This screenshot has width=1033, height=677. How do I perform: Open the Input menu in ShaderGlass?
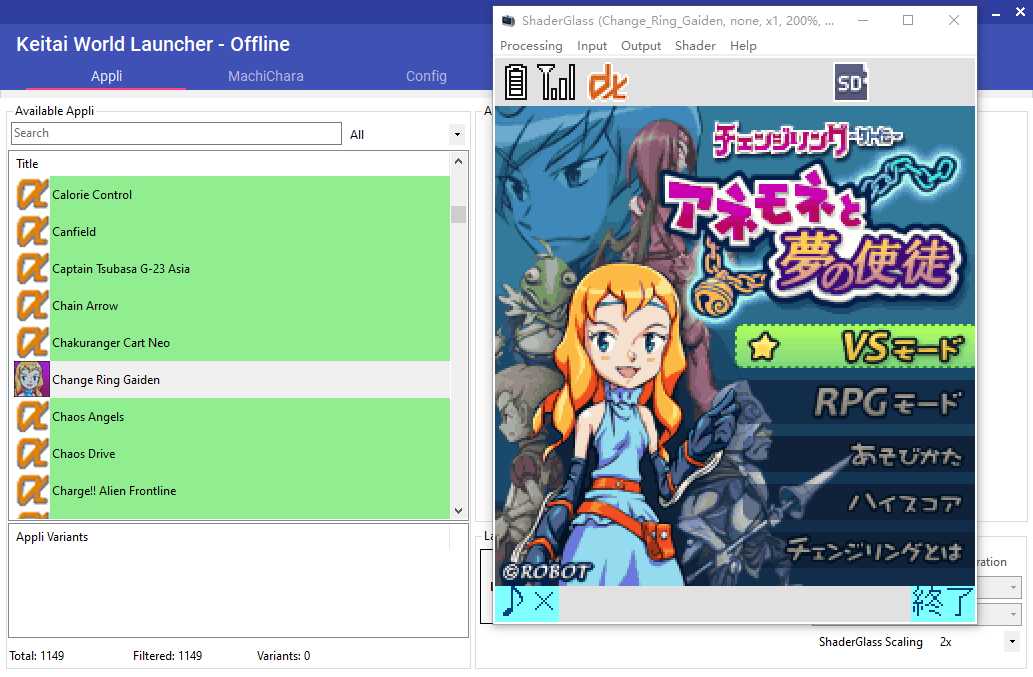(x=592, y=45)
